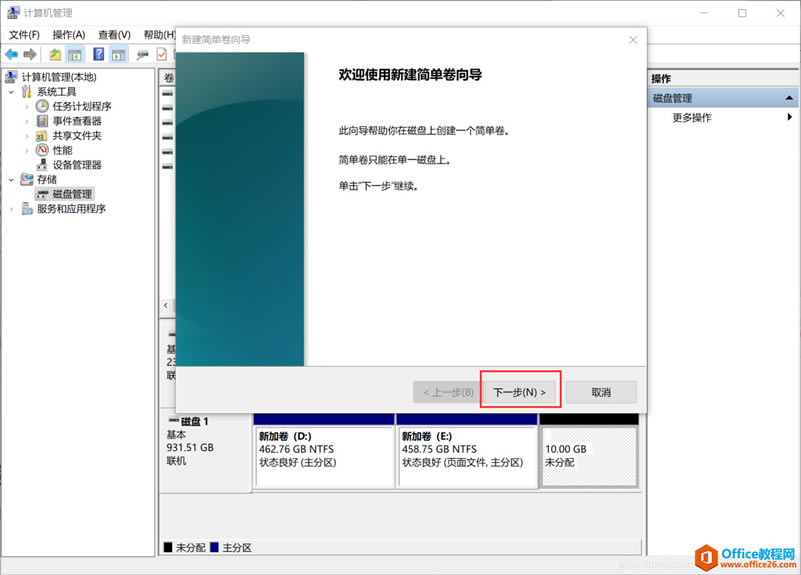Open the 帮助(H) menu
Viewport: 801px width, 575px height.
pyautogui.click(x=159, y=35)
